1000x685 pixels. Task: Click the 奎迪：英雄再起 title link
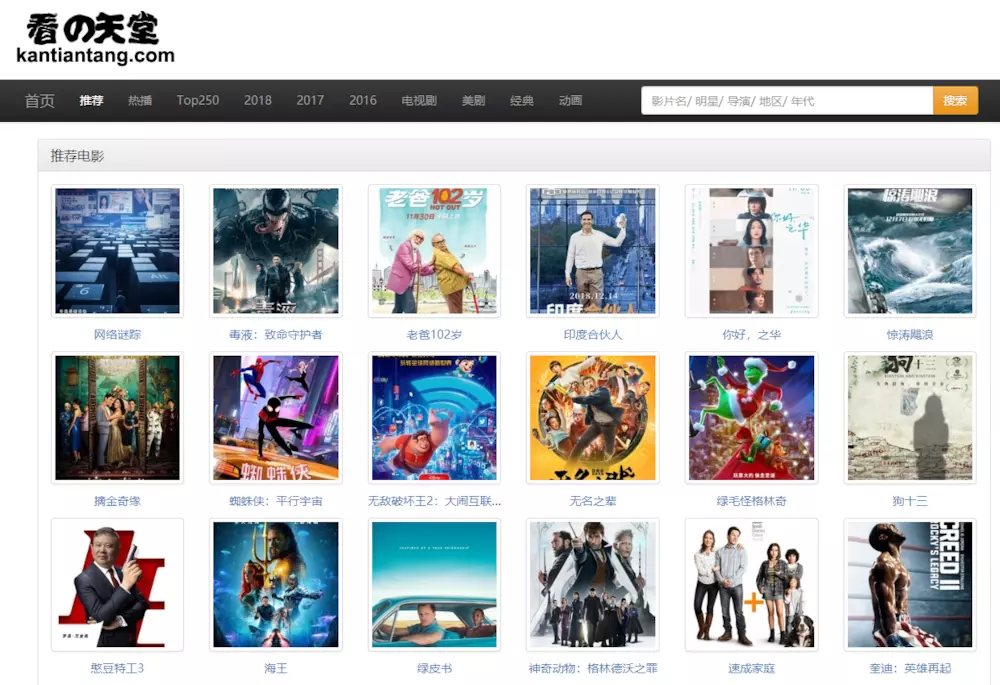coord(910,668)
